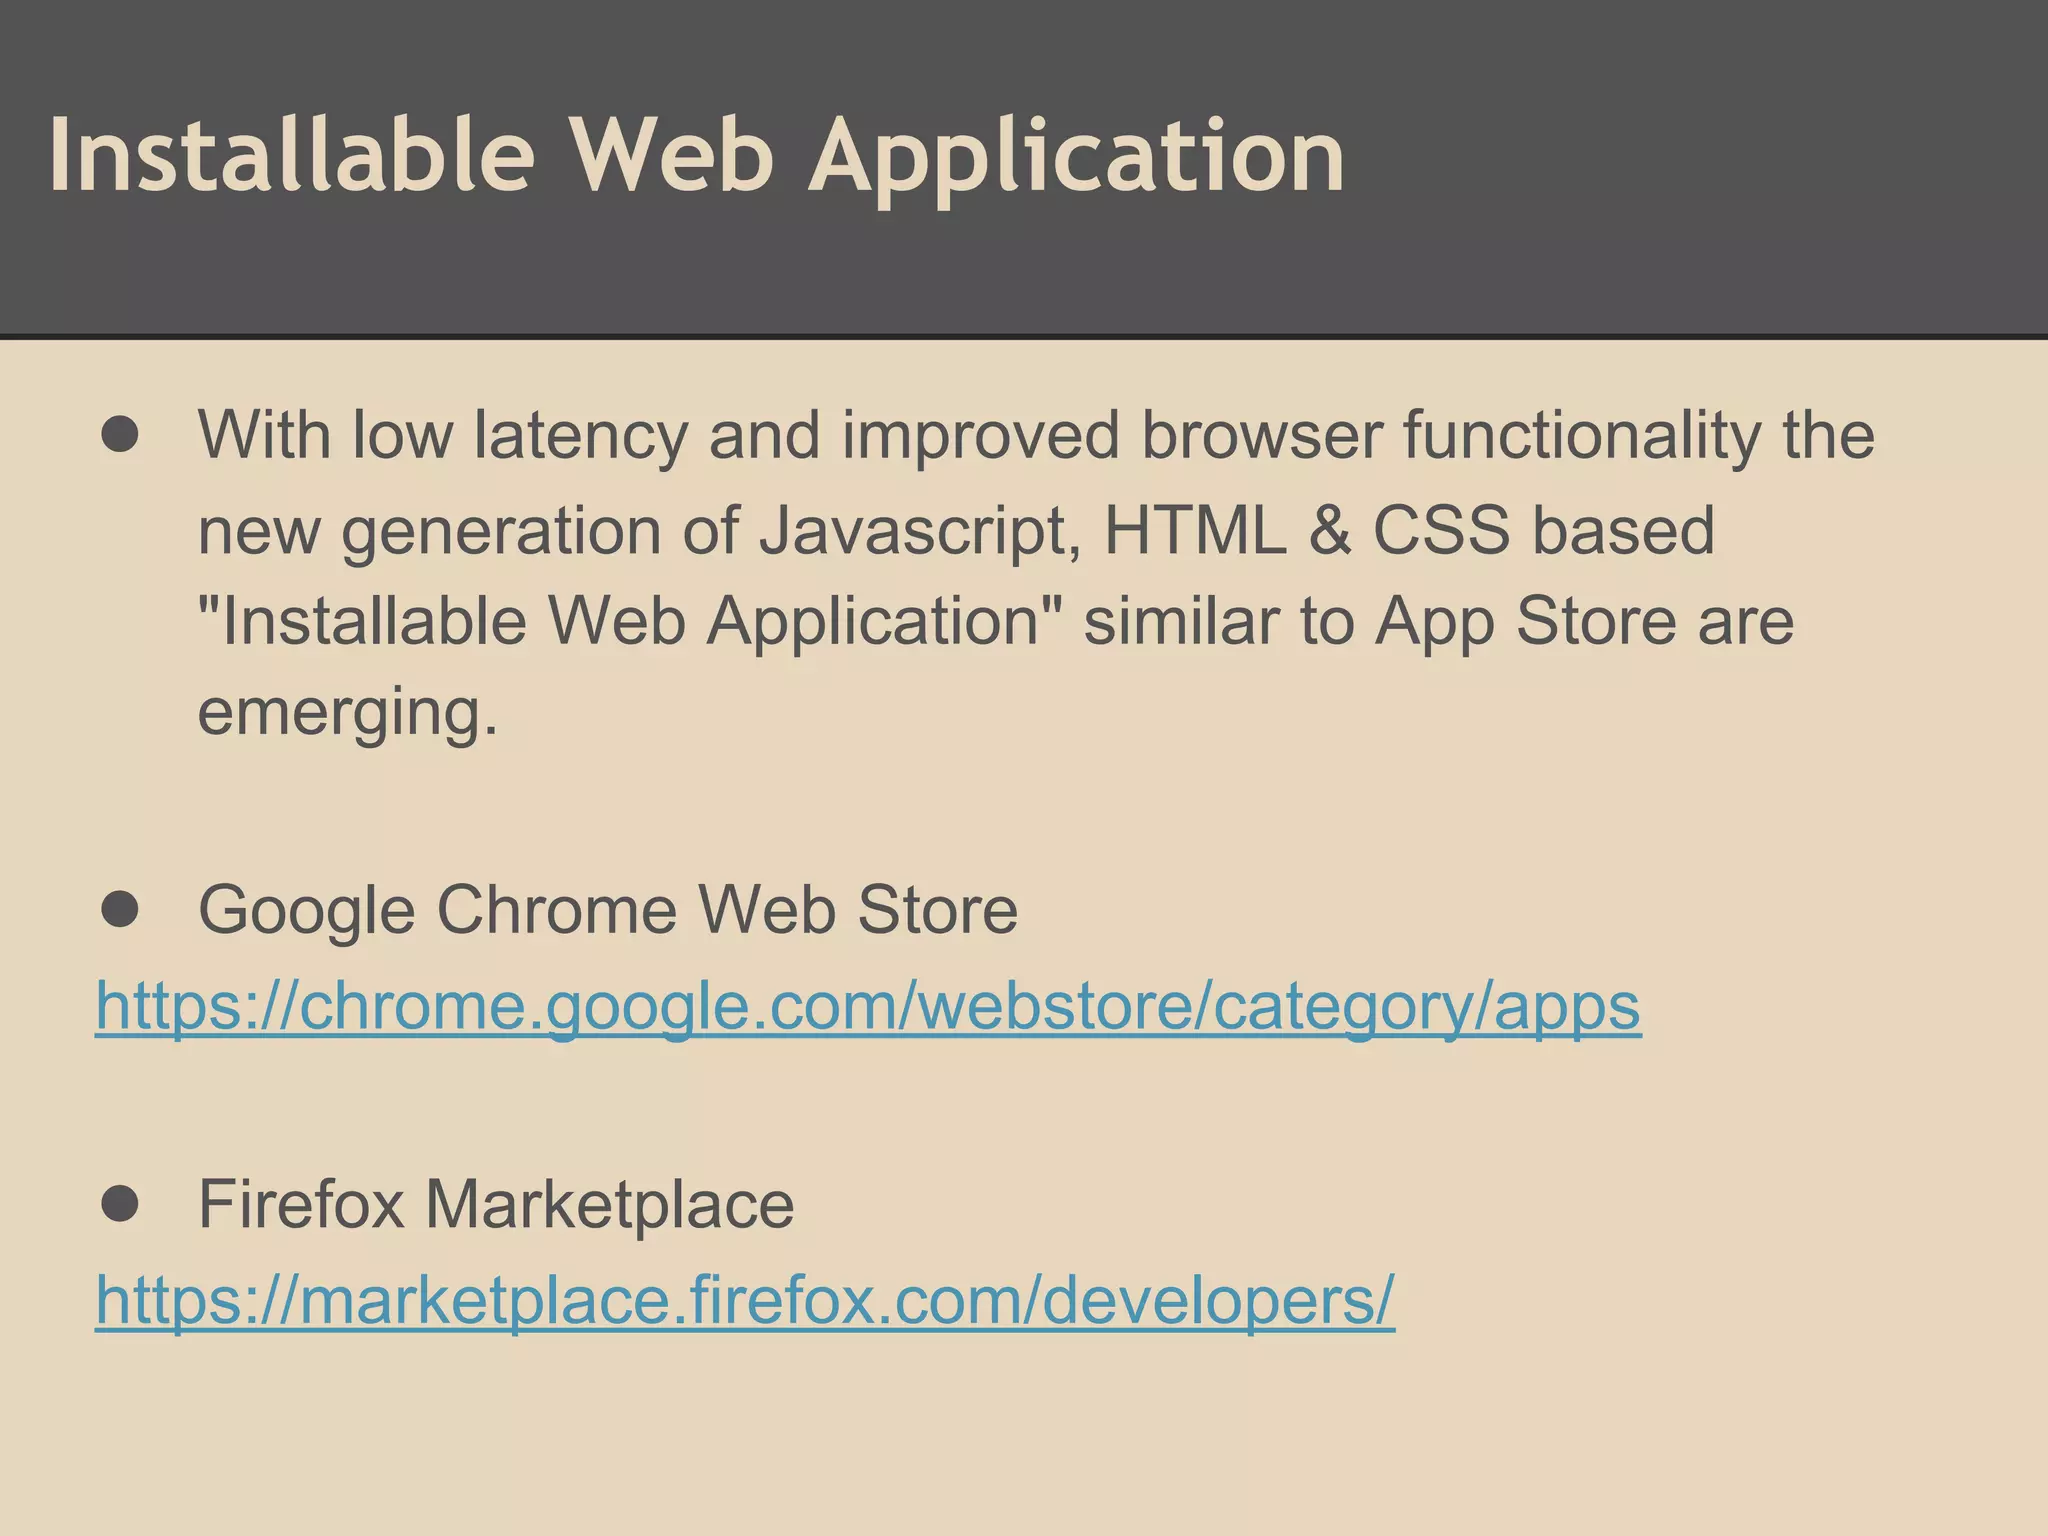The image size is (2048, 1536).
Task: Click the slide title 'Installable Web Application'
Action: click(696, 156)
